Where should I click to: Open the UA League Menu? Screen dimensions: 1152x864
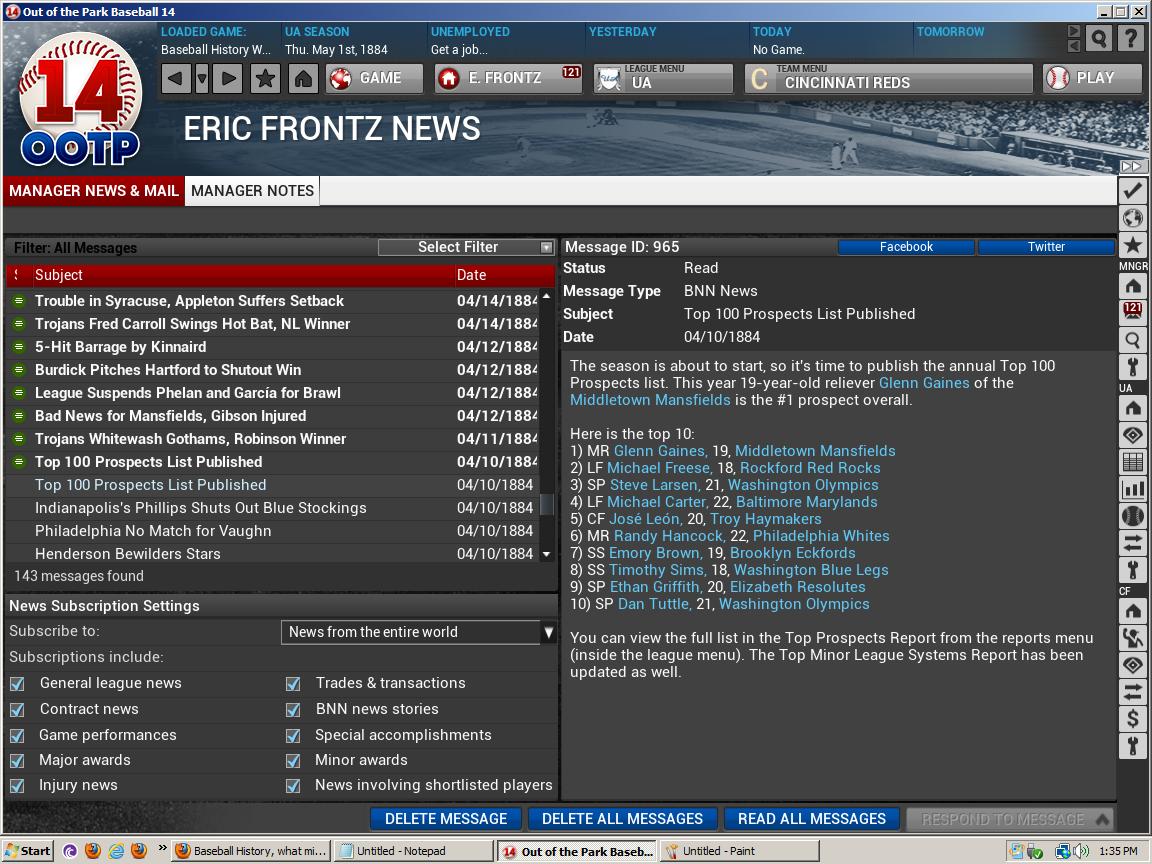coord(663,77)
